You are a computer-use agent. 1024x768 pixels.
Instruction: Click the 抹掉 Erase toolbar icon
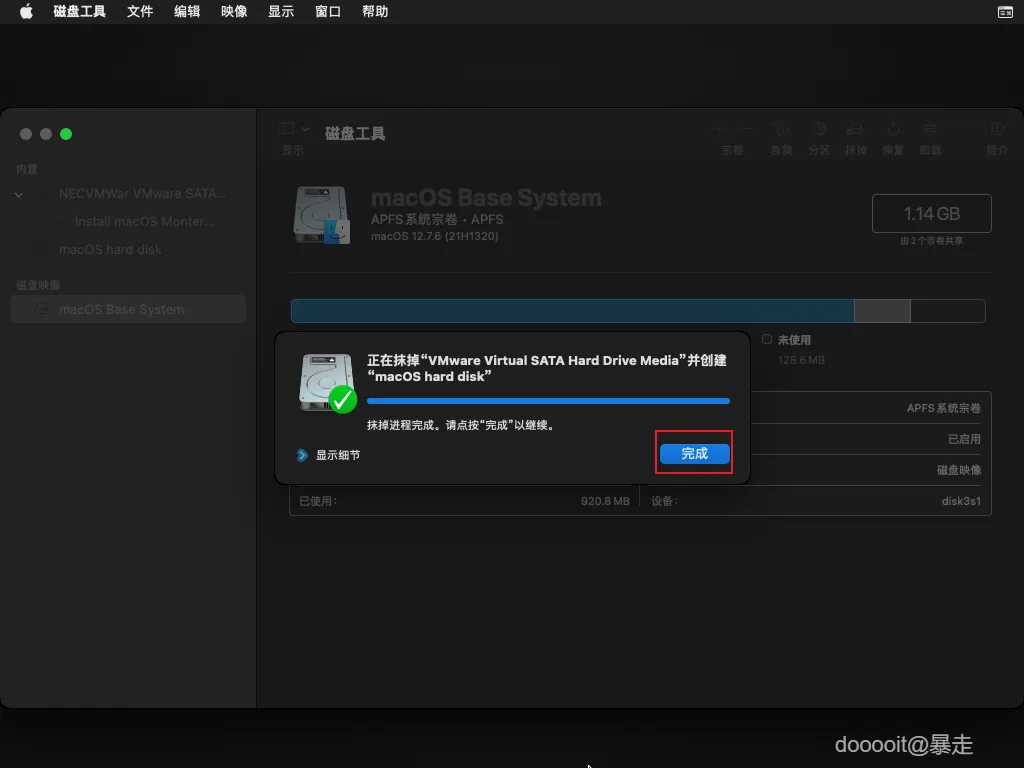(855, 129)
